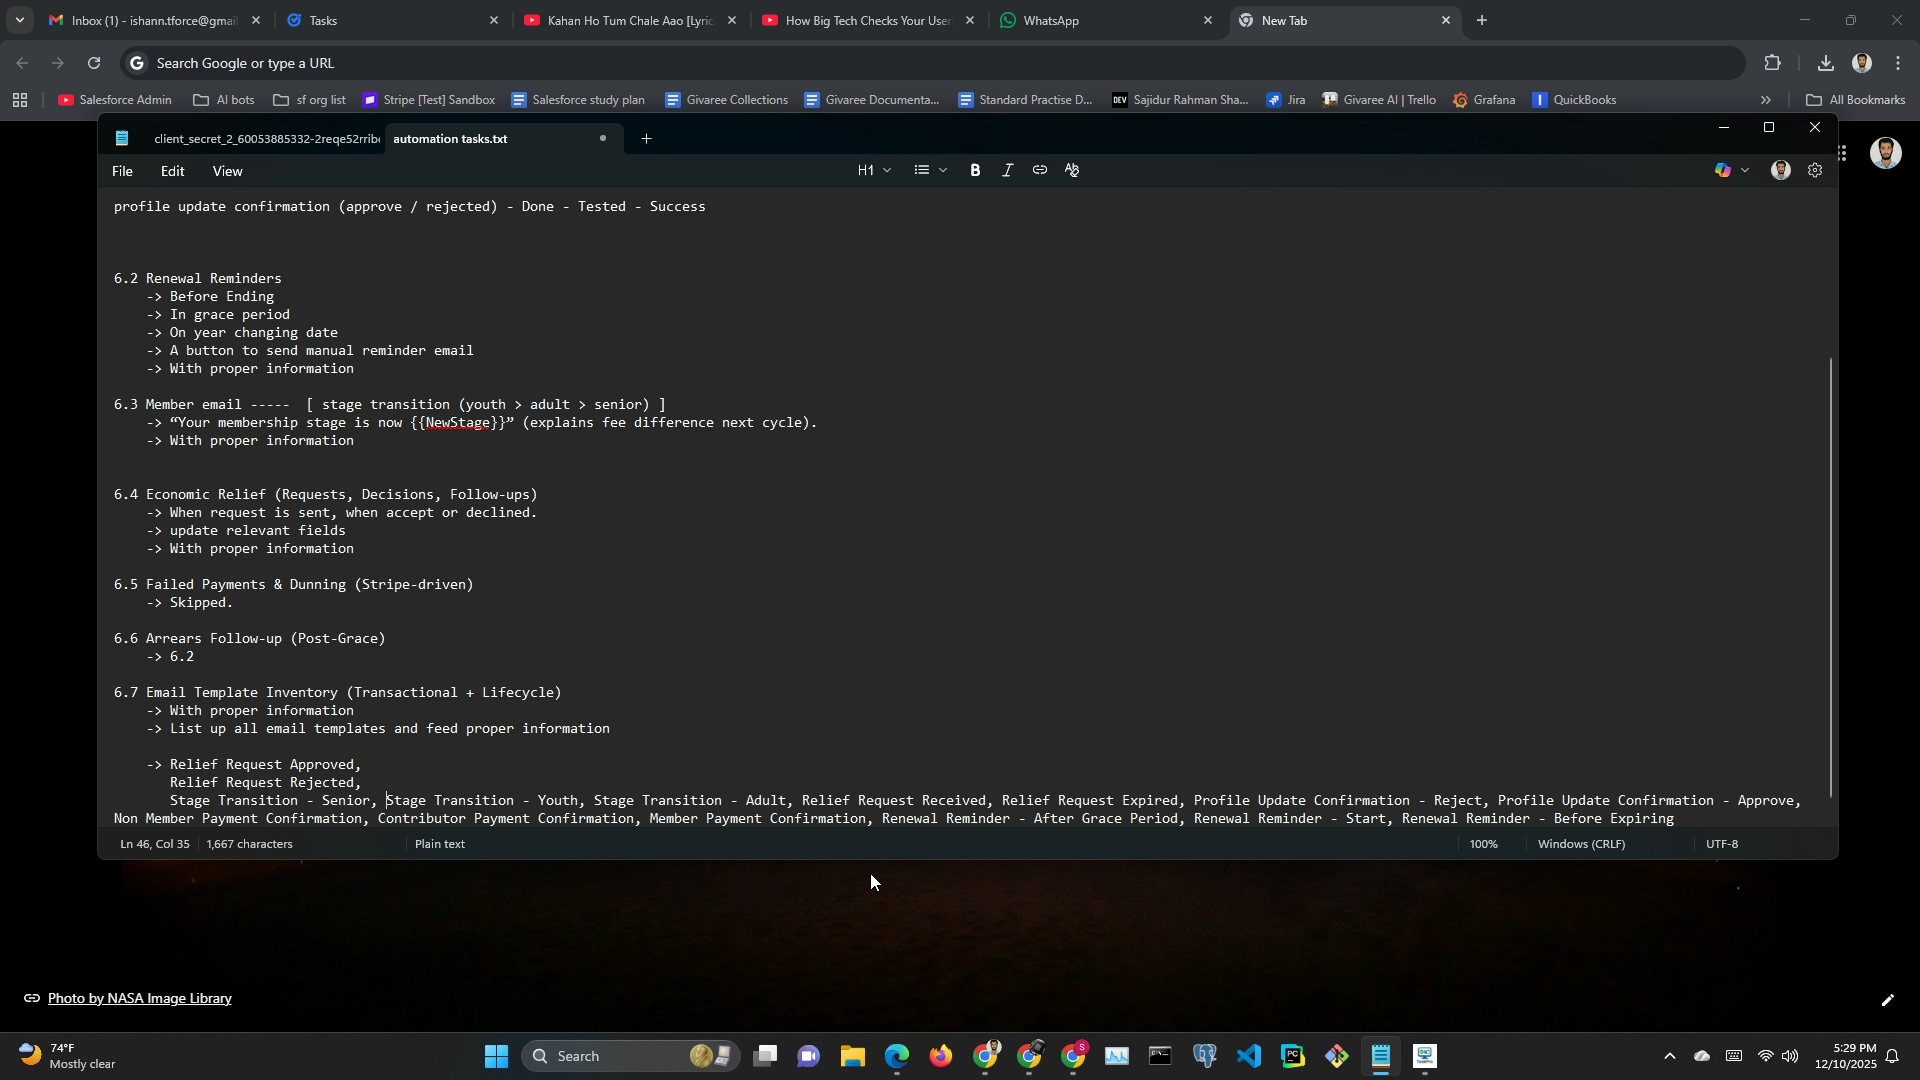Open Notepad settings gear
Screen dimensions: 1920x1080
tap(1815, 171)
